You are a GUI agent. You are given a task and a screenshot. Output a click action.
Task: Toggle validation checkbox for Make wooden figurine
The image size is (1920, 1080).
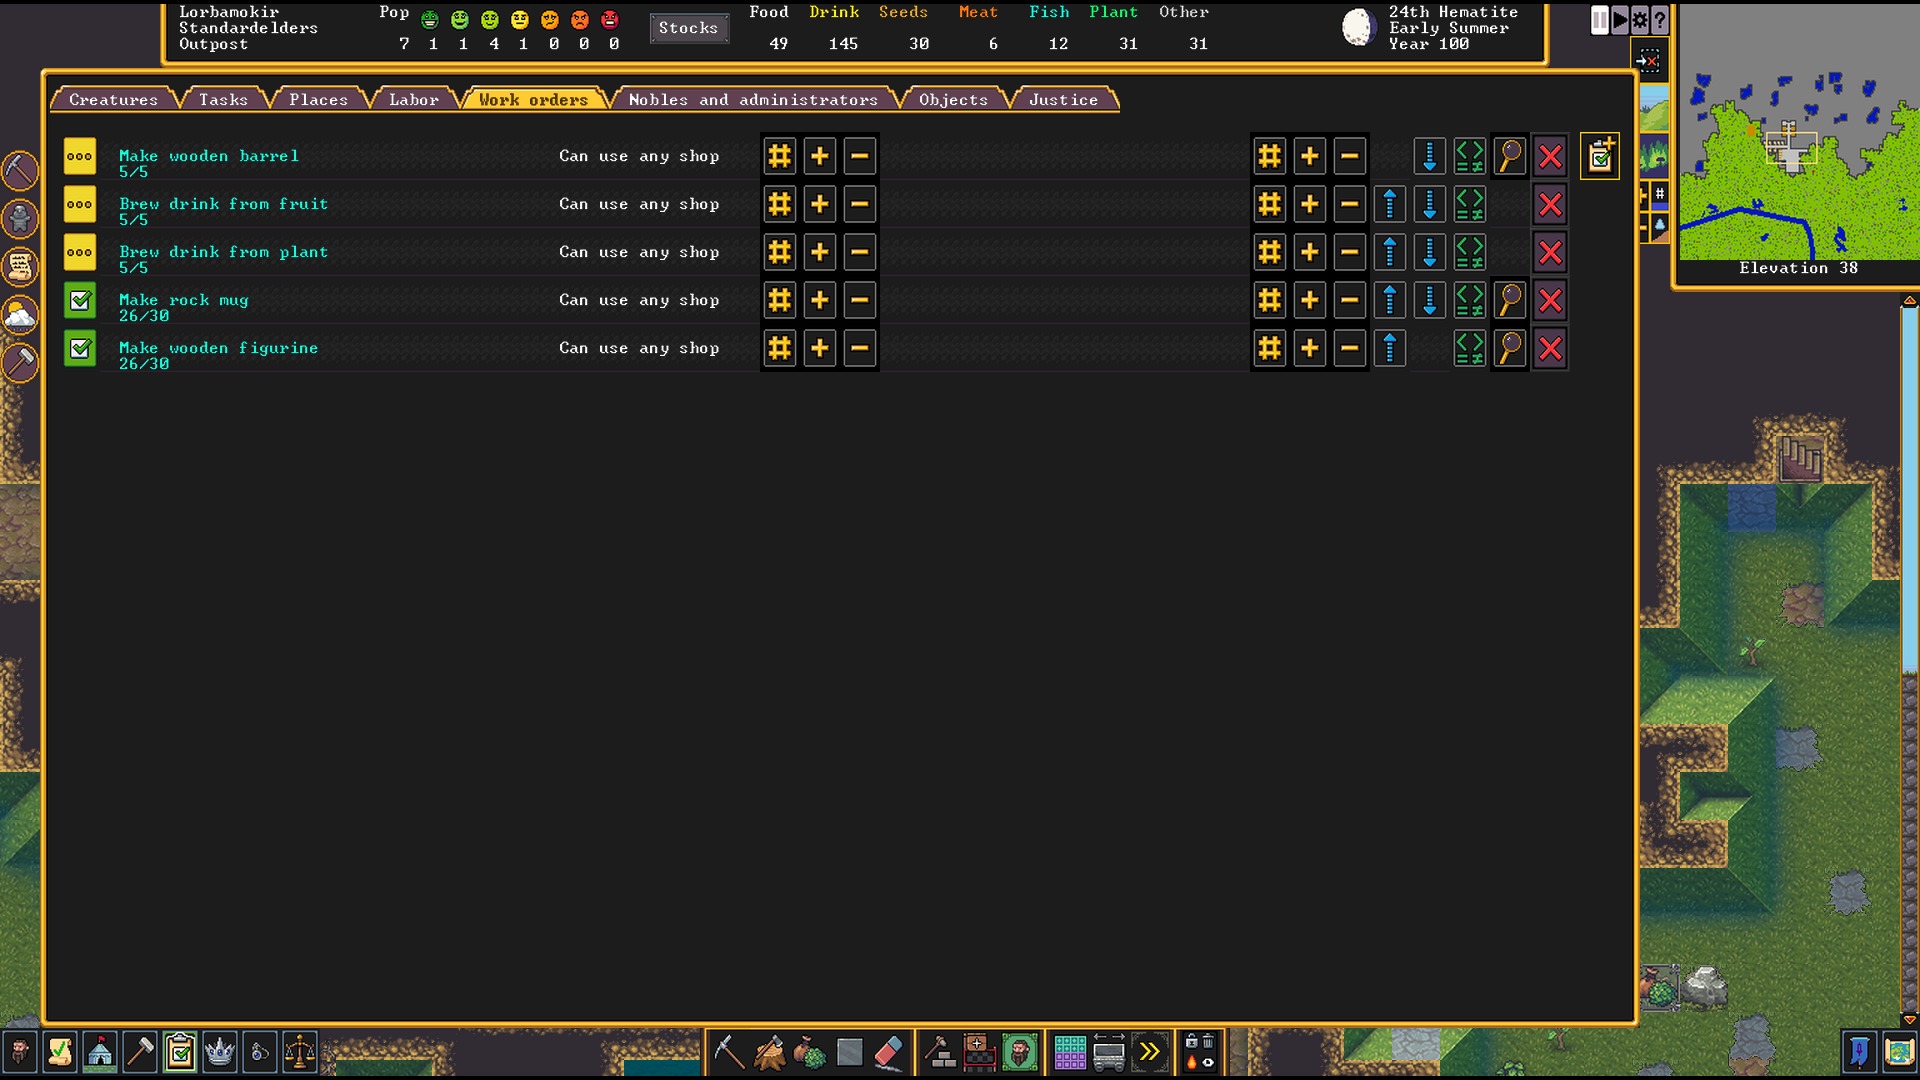click(80, 348)
